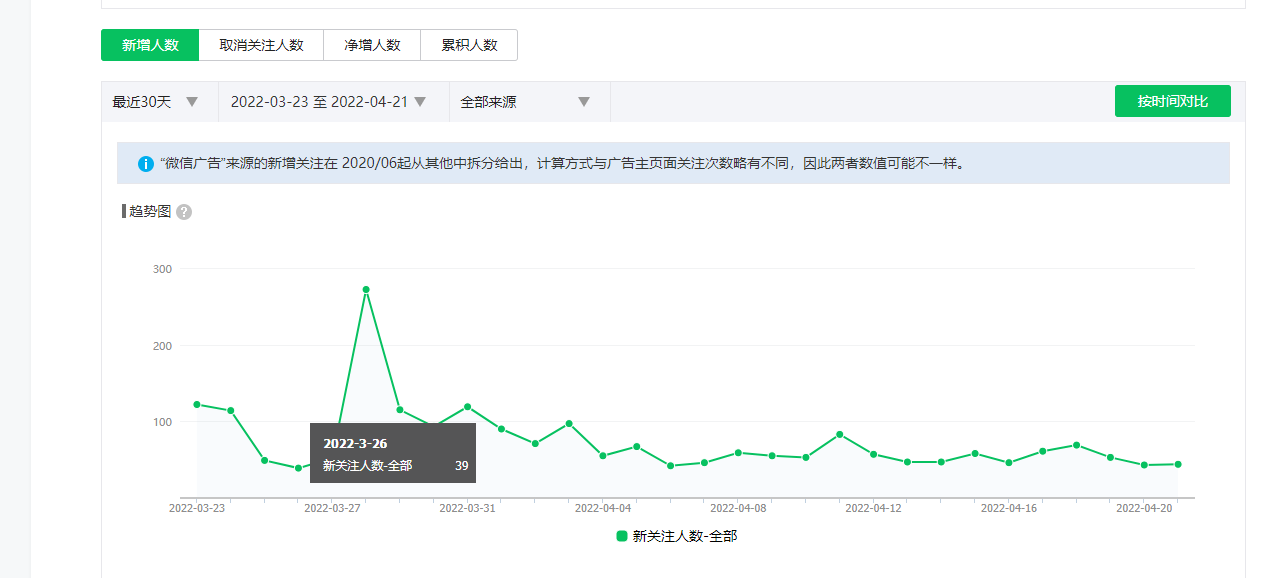Pick the data point above 2022-04-08
The width and height of the screenshot is (1275, 578).
click(x=738, y=453)
